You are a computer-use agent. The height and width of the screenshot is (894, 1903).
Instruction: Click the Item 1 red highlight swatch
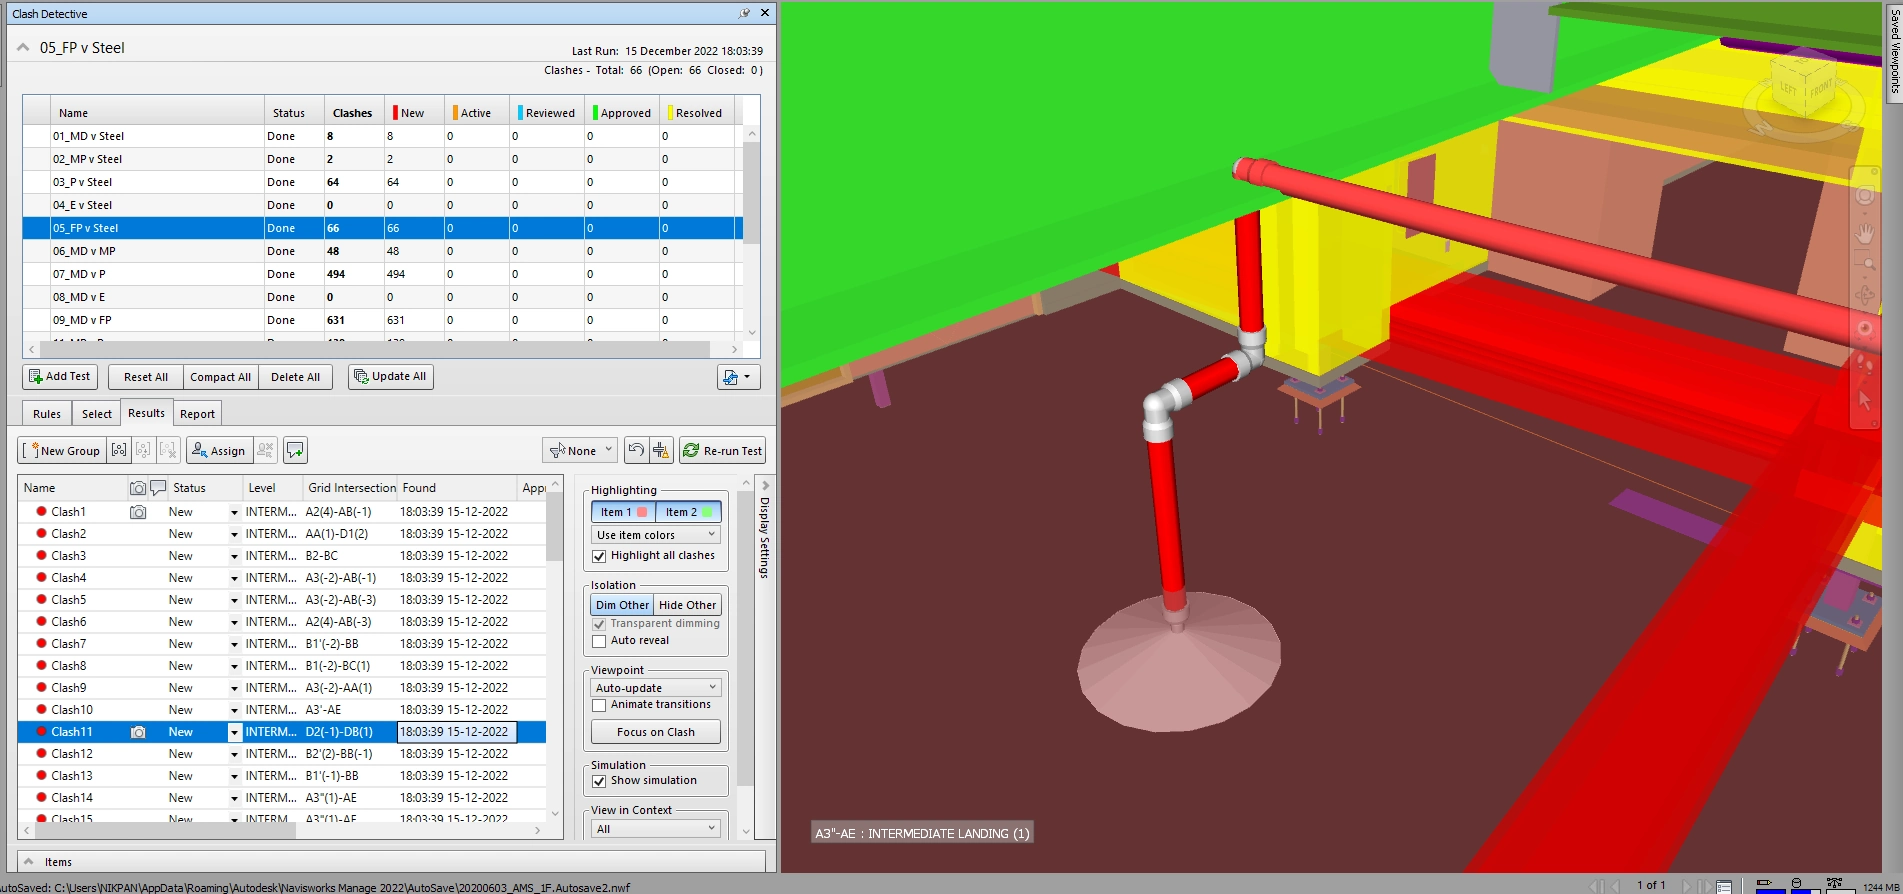click(642, 512)
